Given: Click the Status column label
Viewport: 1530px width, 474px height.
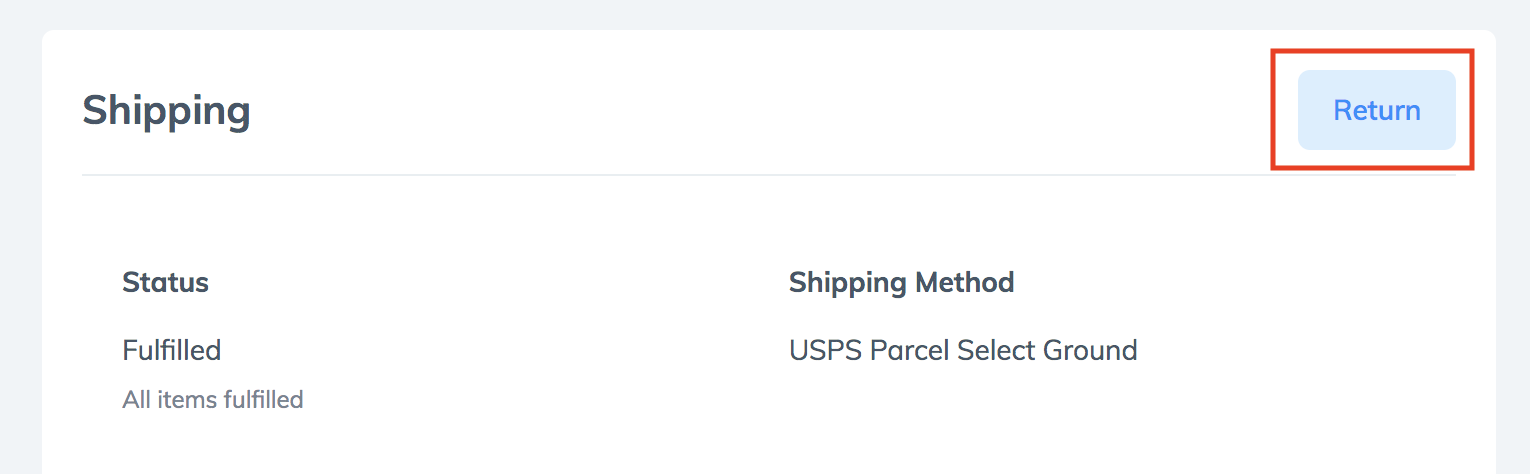Looking at the screenshot, I should (165, 283).
